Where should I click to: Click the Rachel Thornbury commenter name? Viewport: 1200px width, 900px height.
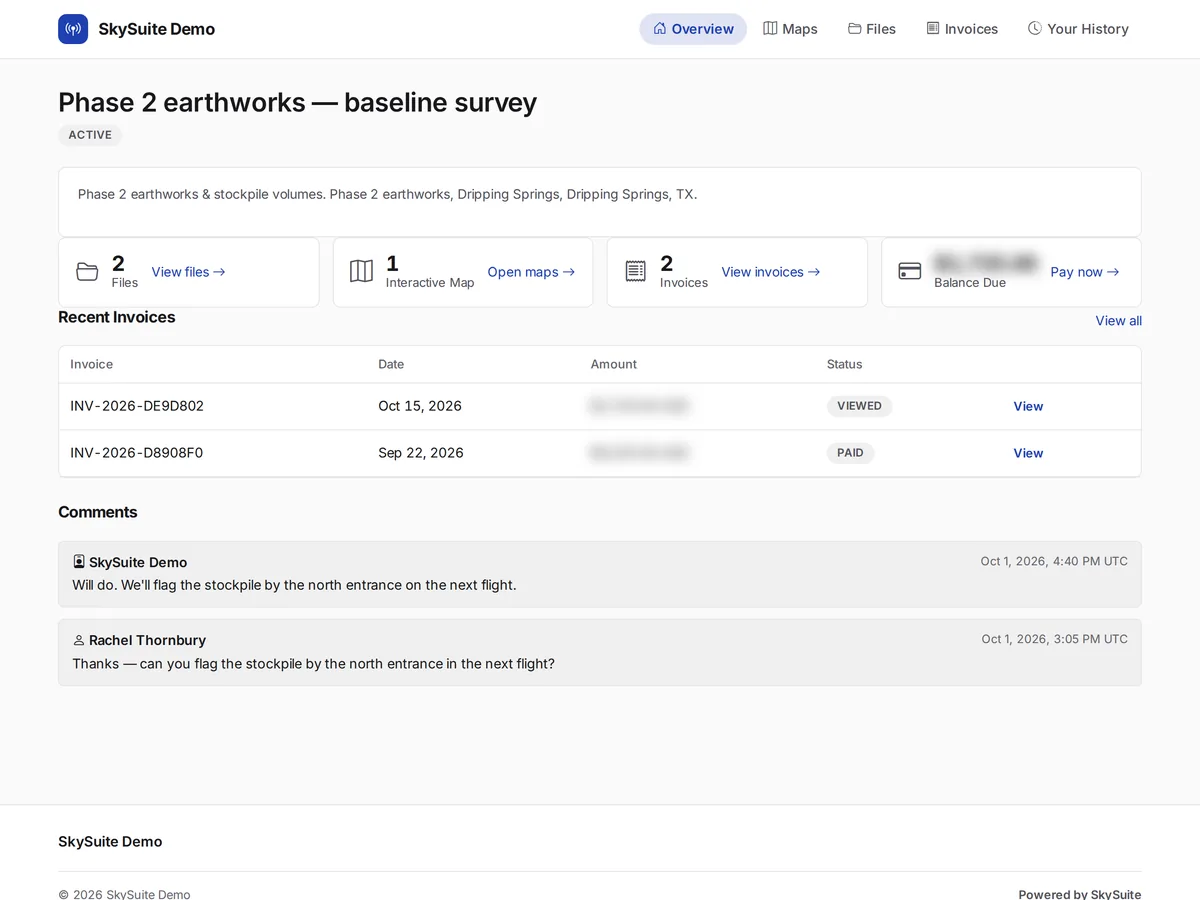point(147,640)
